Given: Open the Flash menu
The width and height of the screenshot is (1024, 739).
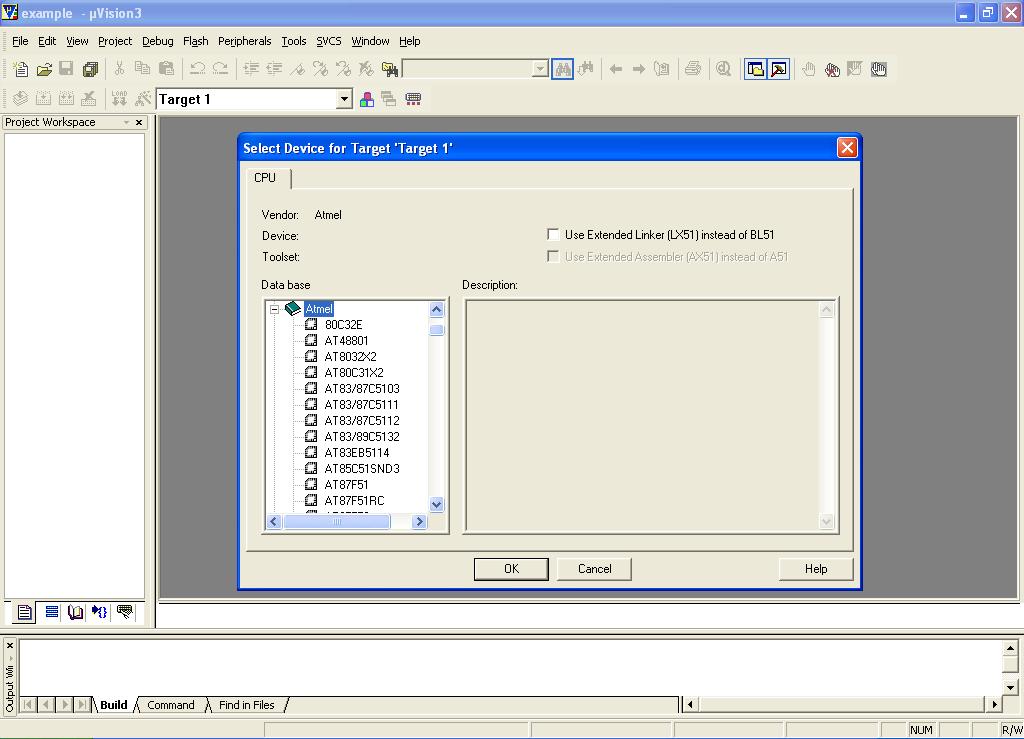Looking at the screenshot, I should click(196, 41).
